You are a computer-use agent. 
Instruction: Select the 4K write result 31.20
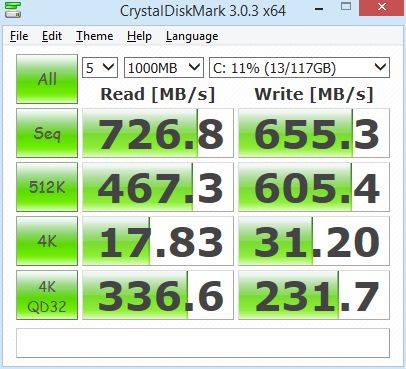click(x=314, y=241)
